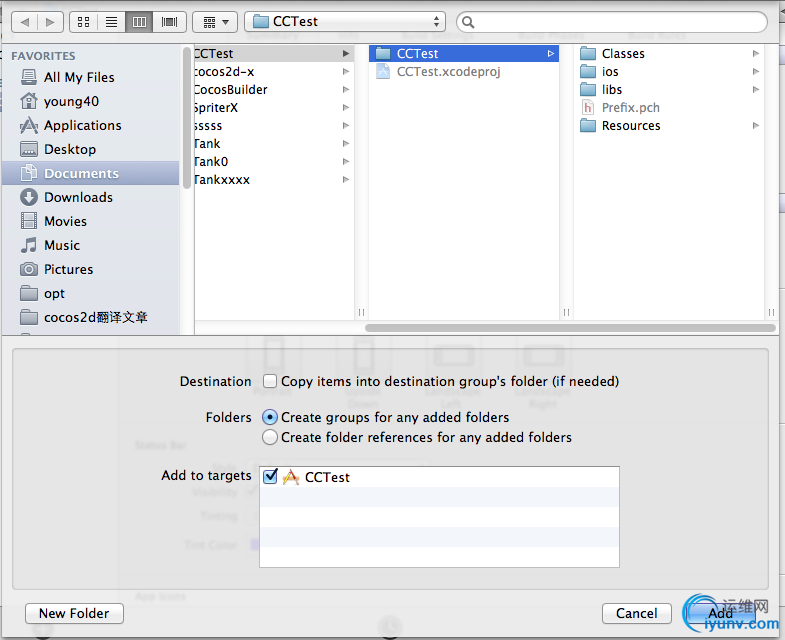This screenshot has width=785, height=640.
Task: Select Create groups for any added folders
Action: click(270, 417)
